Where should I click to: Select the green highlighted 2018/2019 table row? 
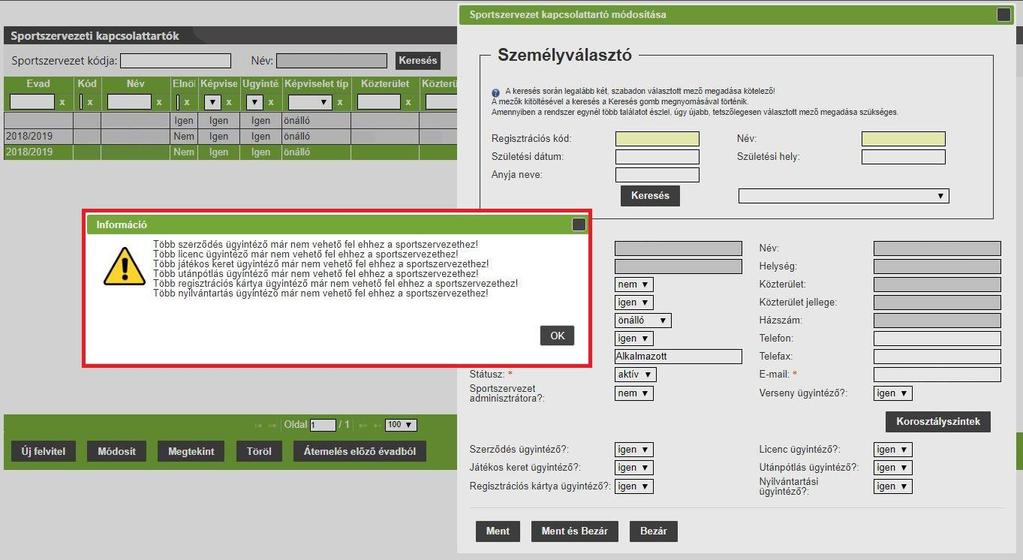[x=230, y=152]
